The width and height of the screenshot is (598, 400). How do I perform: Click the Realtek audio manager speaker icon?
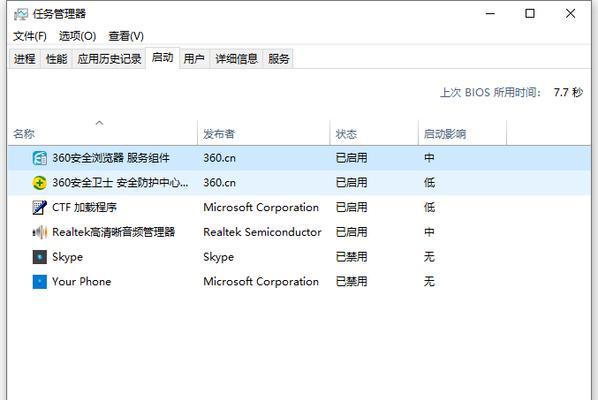pos(40,232)
